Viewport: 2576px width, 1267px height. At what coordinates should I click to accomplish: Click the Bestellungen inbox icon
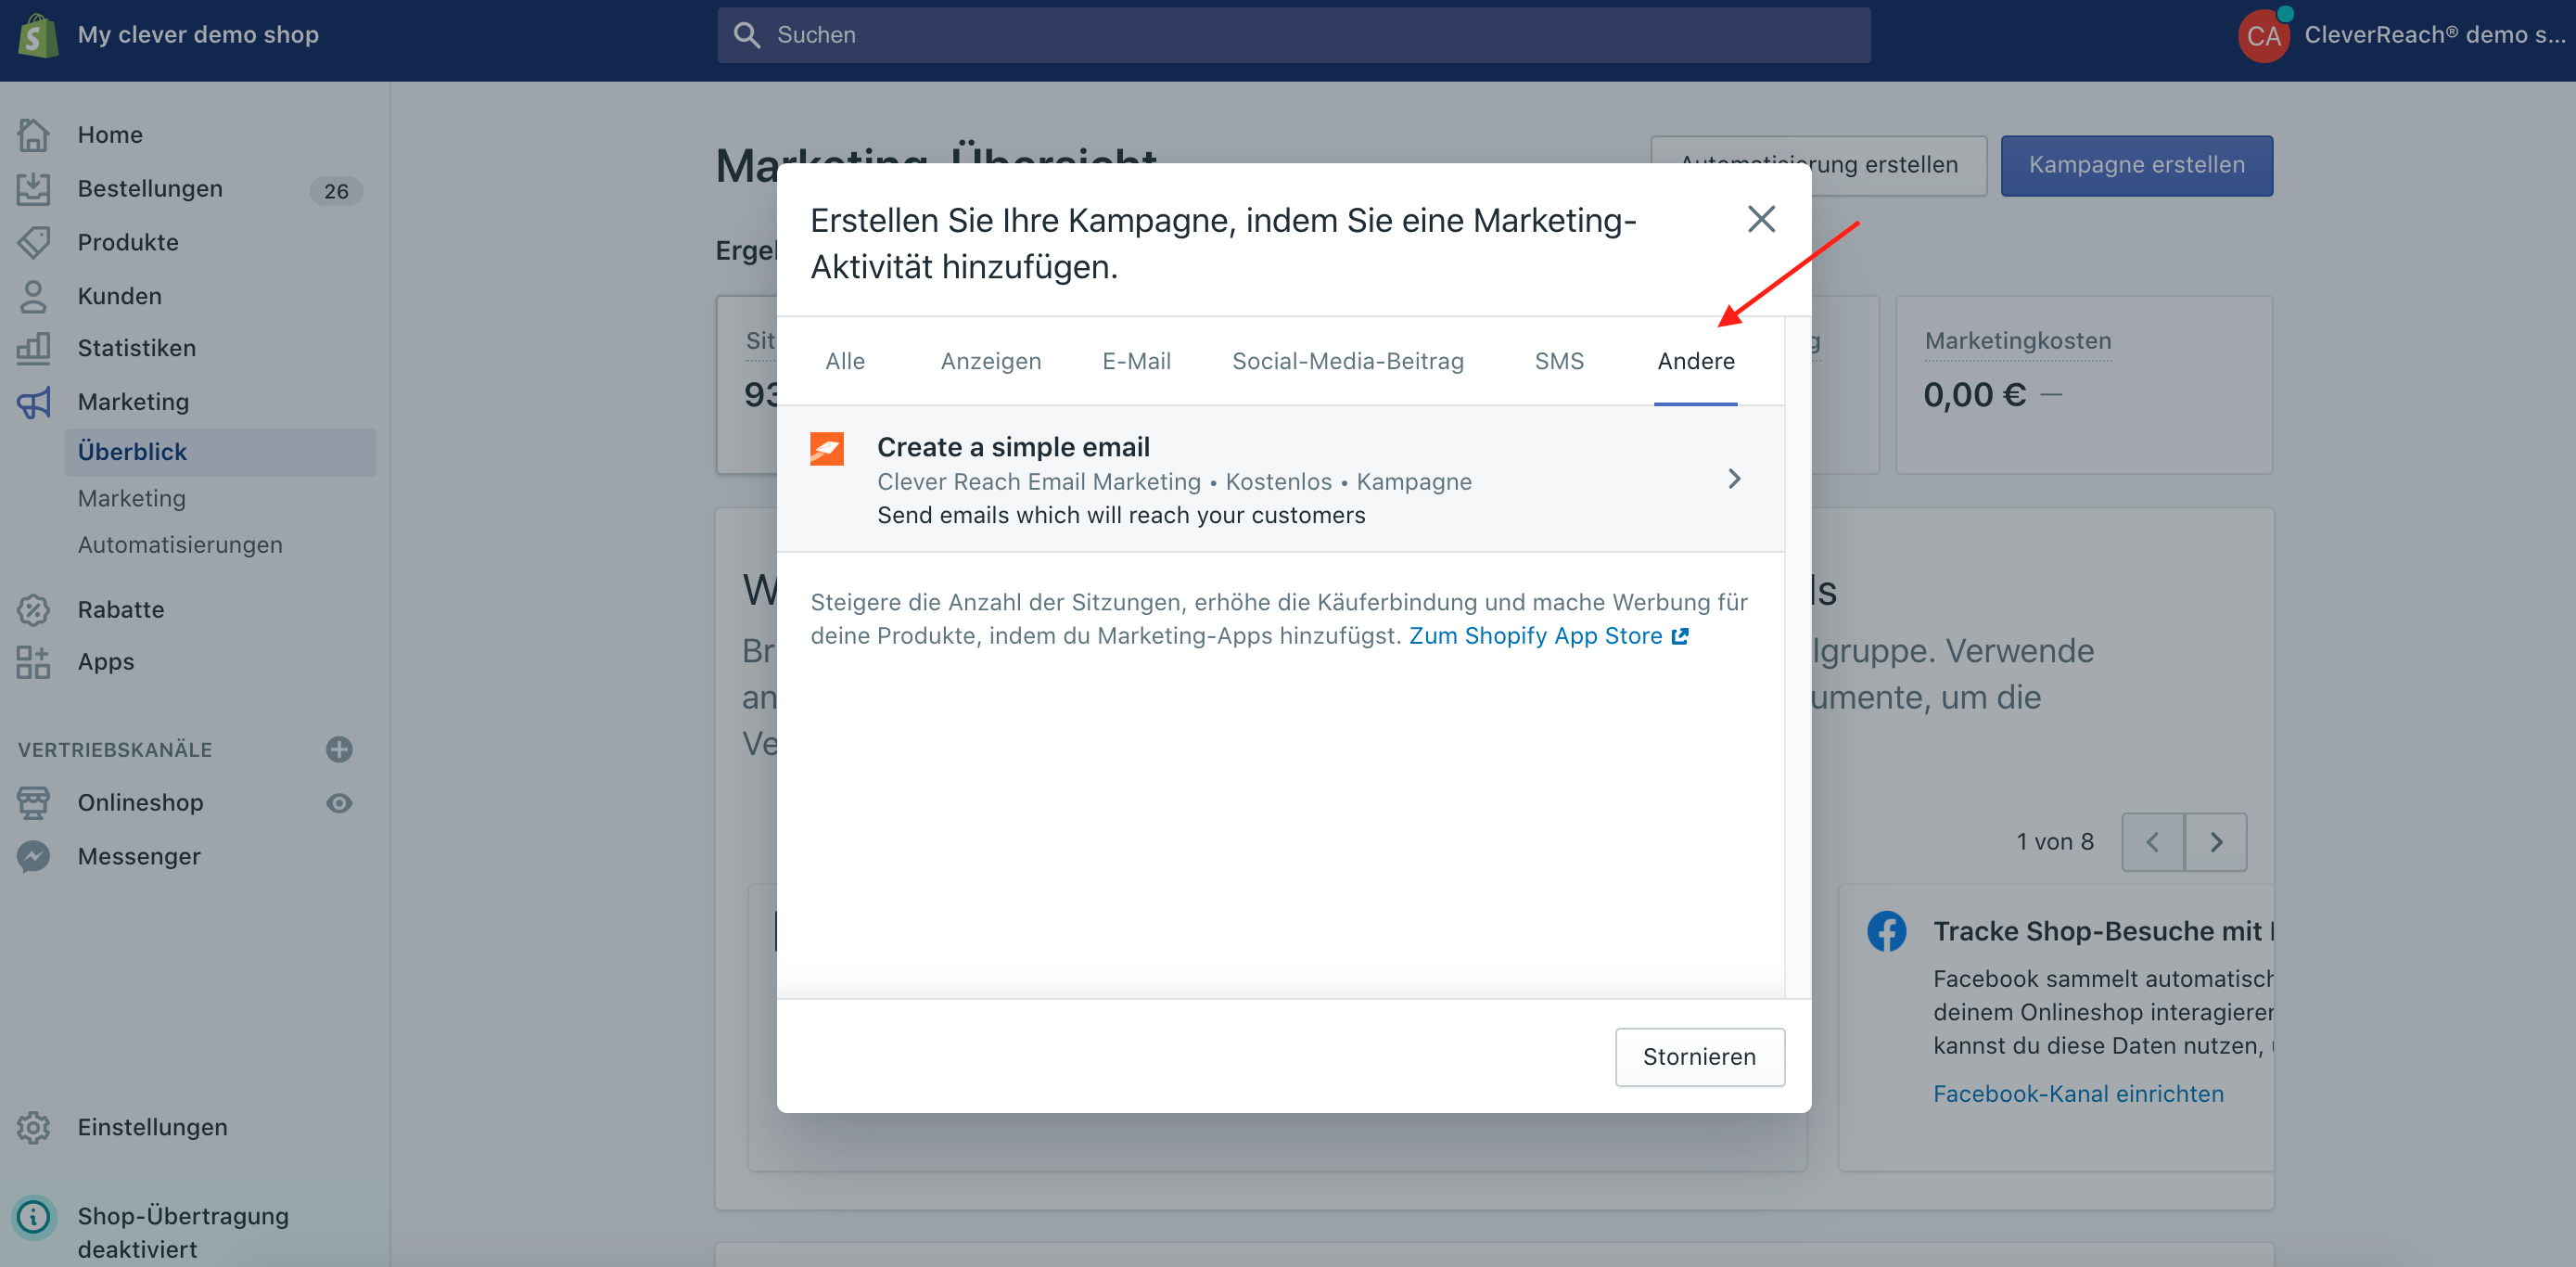pos(33,188)
